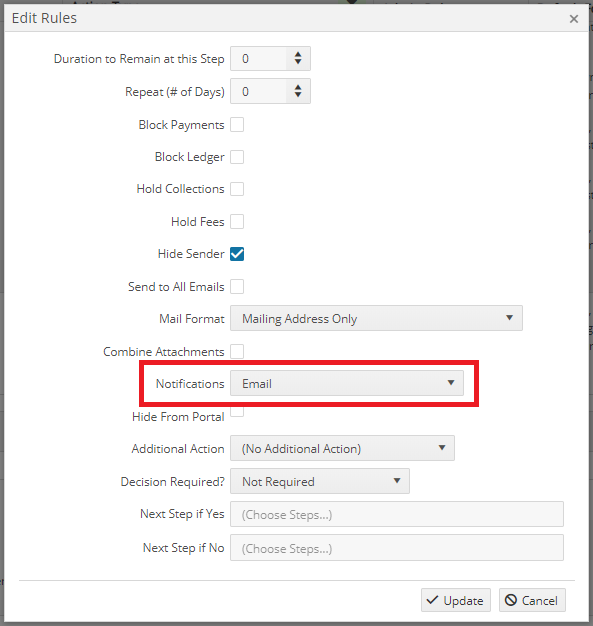The image size is (593, 626).
Task: Check the Combine Attachments box
Action: tap(237, 352)
